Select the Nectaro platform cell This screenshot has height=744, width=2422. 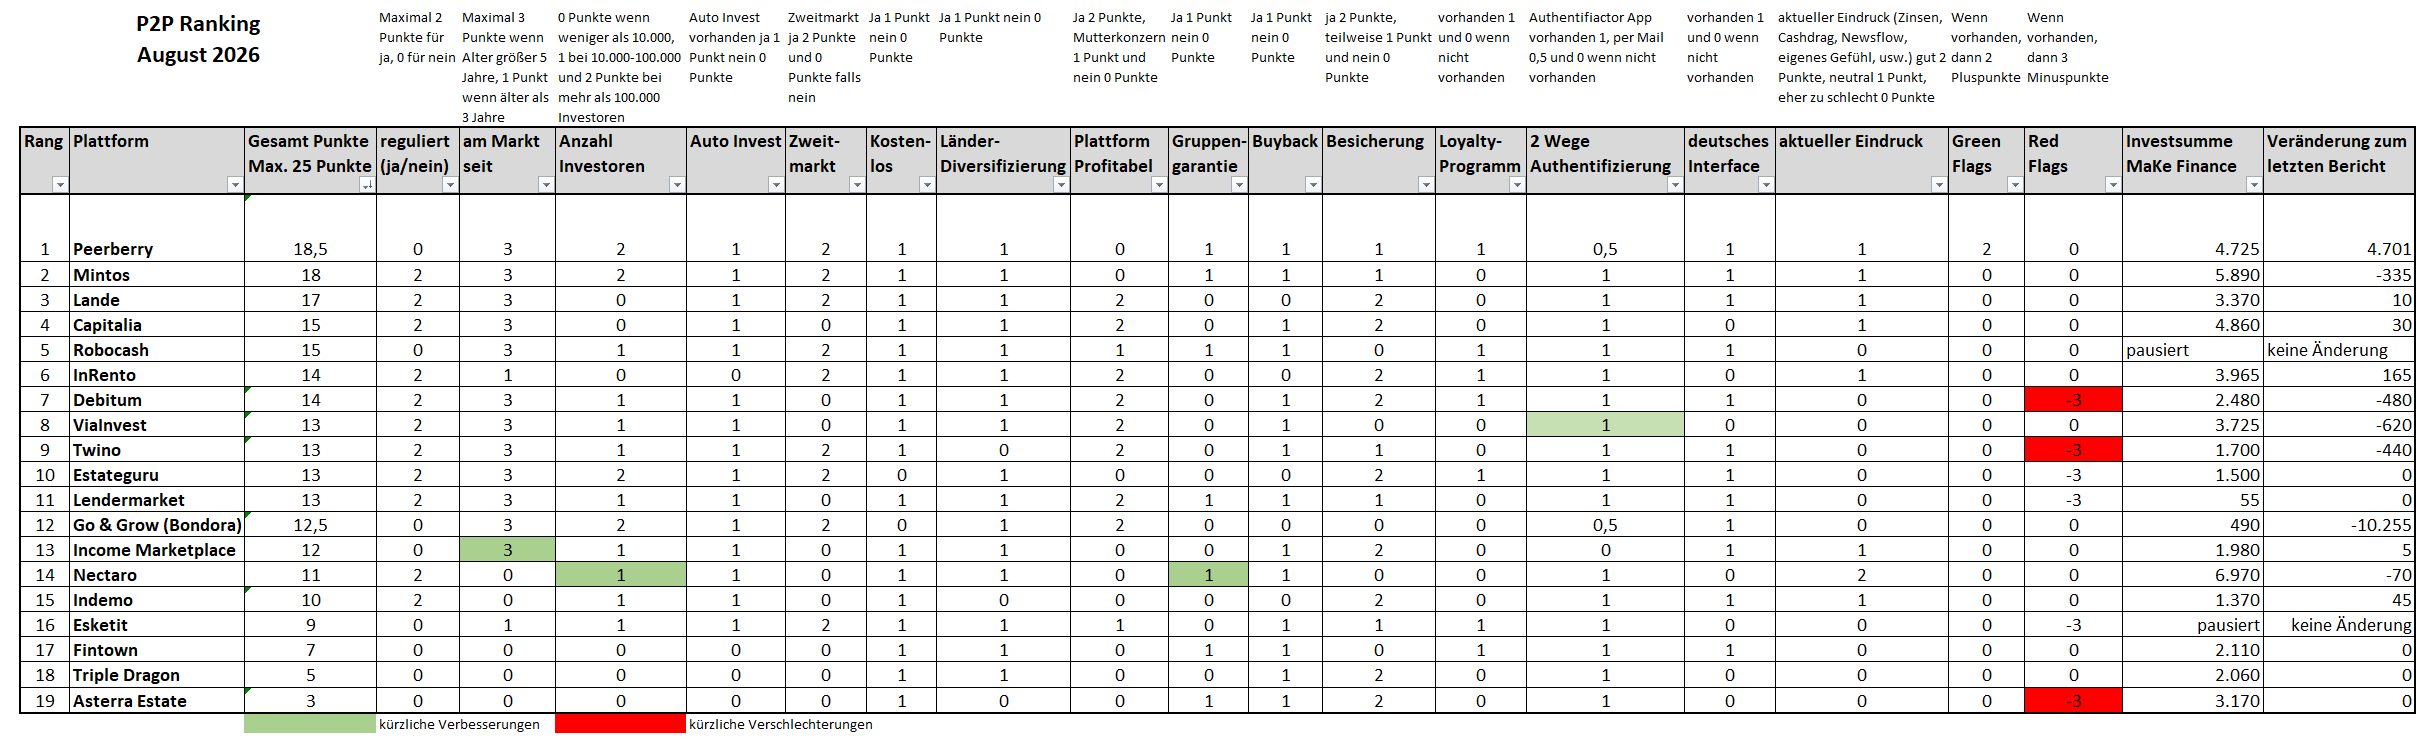click(157, 575)
